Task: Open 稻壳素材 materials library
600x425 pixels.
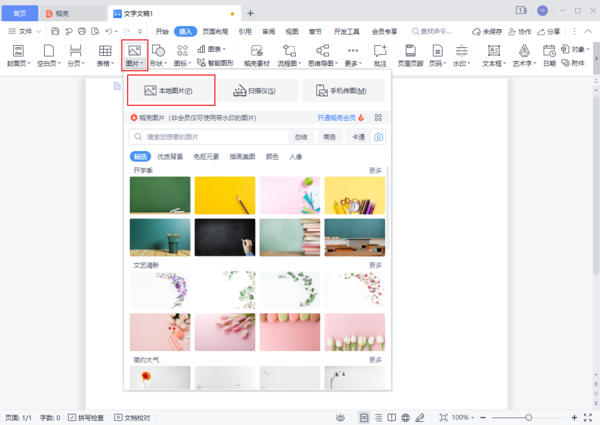Action: coord(257,55)
